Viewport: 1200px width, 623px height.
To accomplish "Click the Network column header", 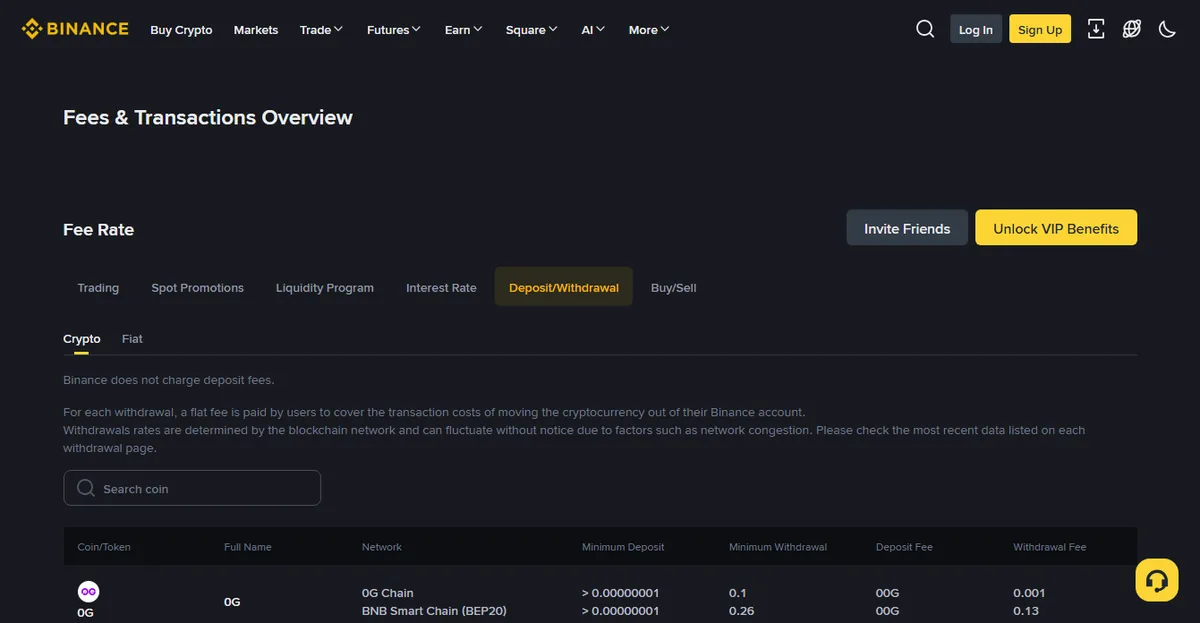I will tap(382, 547).
